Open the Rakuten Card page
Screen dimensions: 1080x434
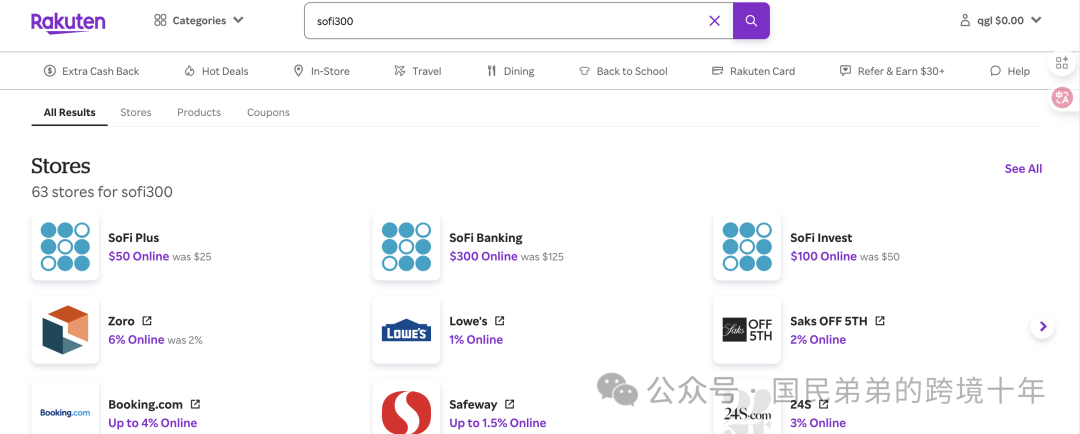click(762, 71)
